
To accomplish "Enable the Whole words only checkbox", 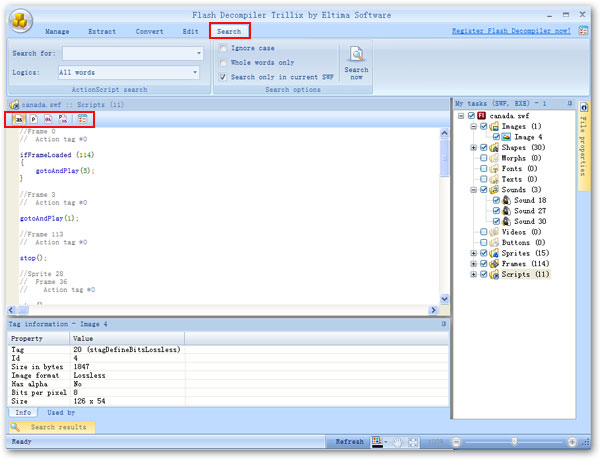I will (x=223, y=62).
